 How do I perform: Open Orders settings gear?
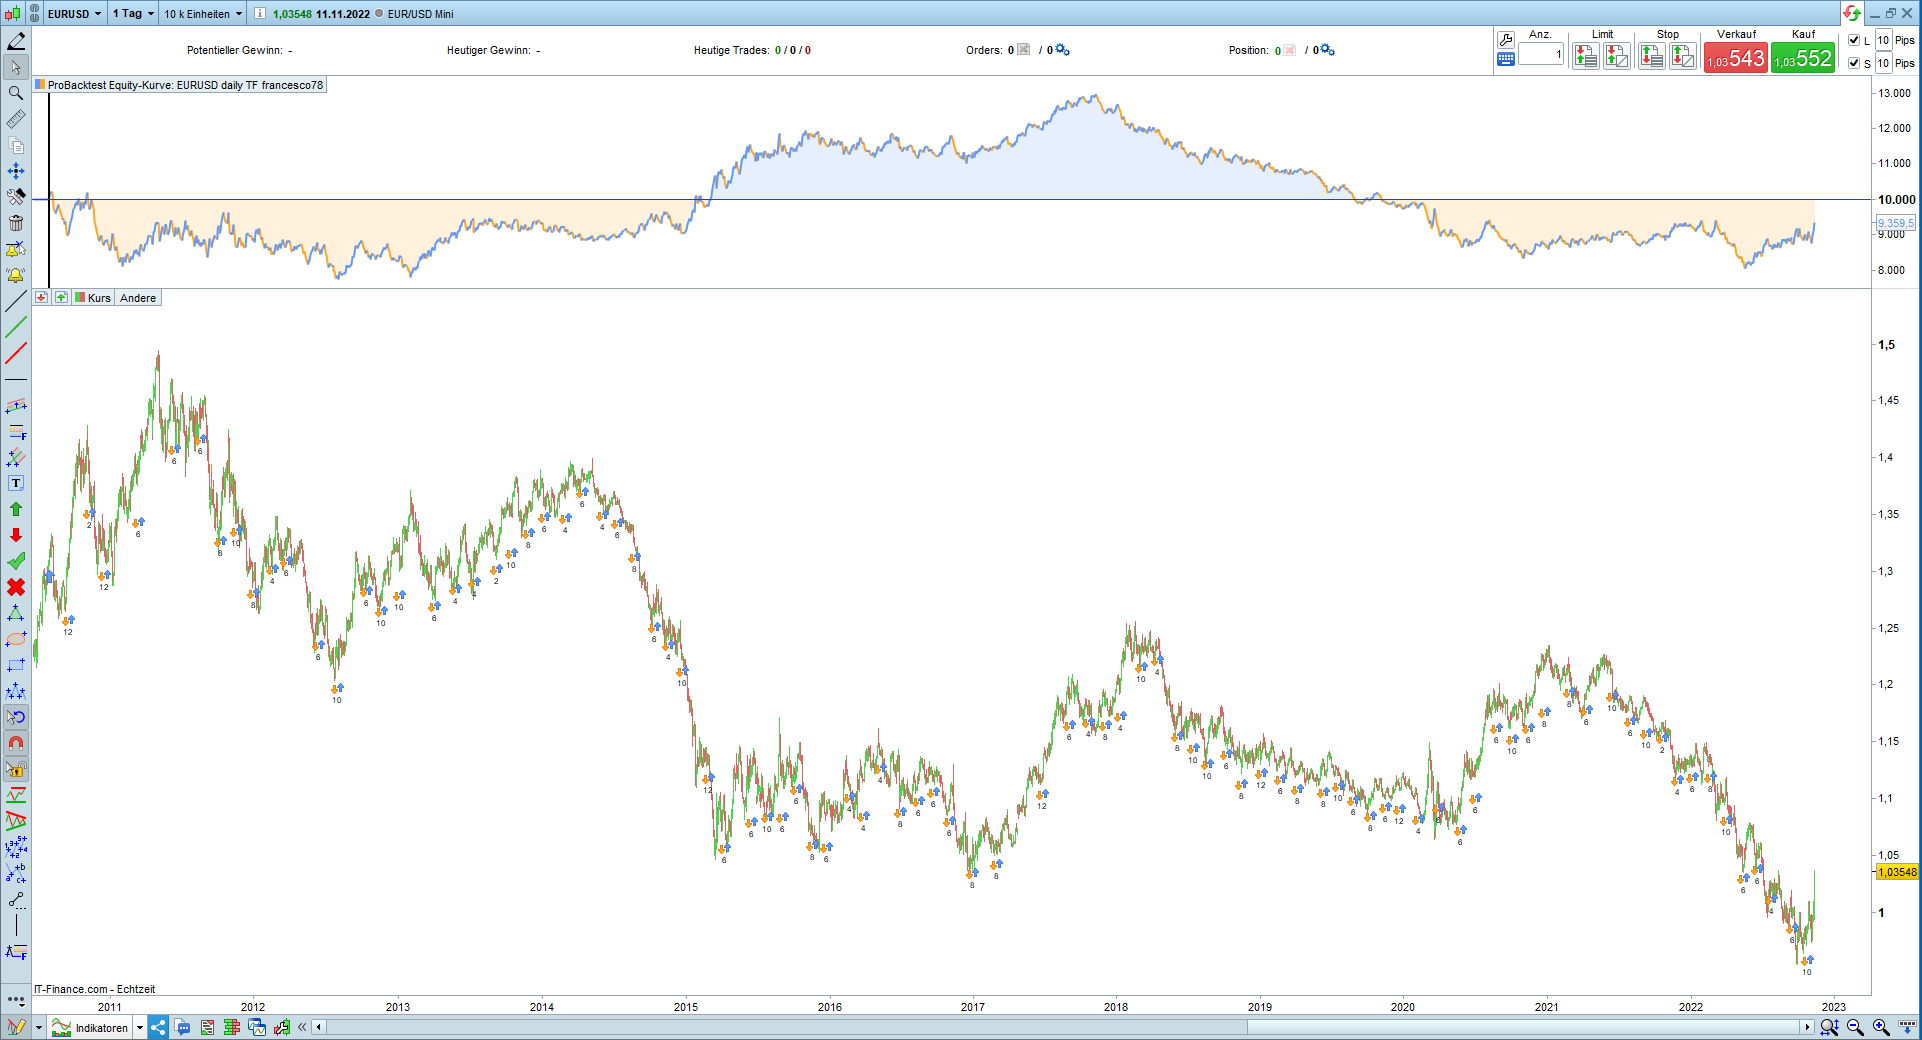(1062, 50)
